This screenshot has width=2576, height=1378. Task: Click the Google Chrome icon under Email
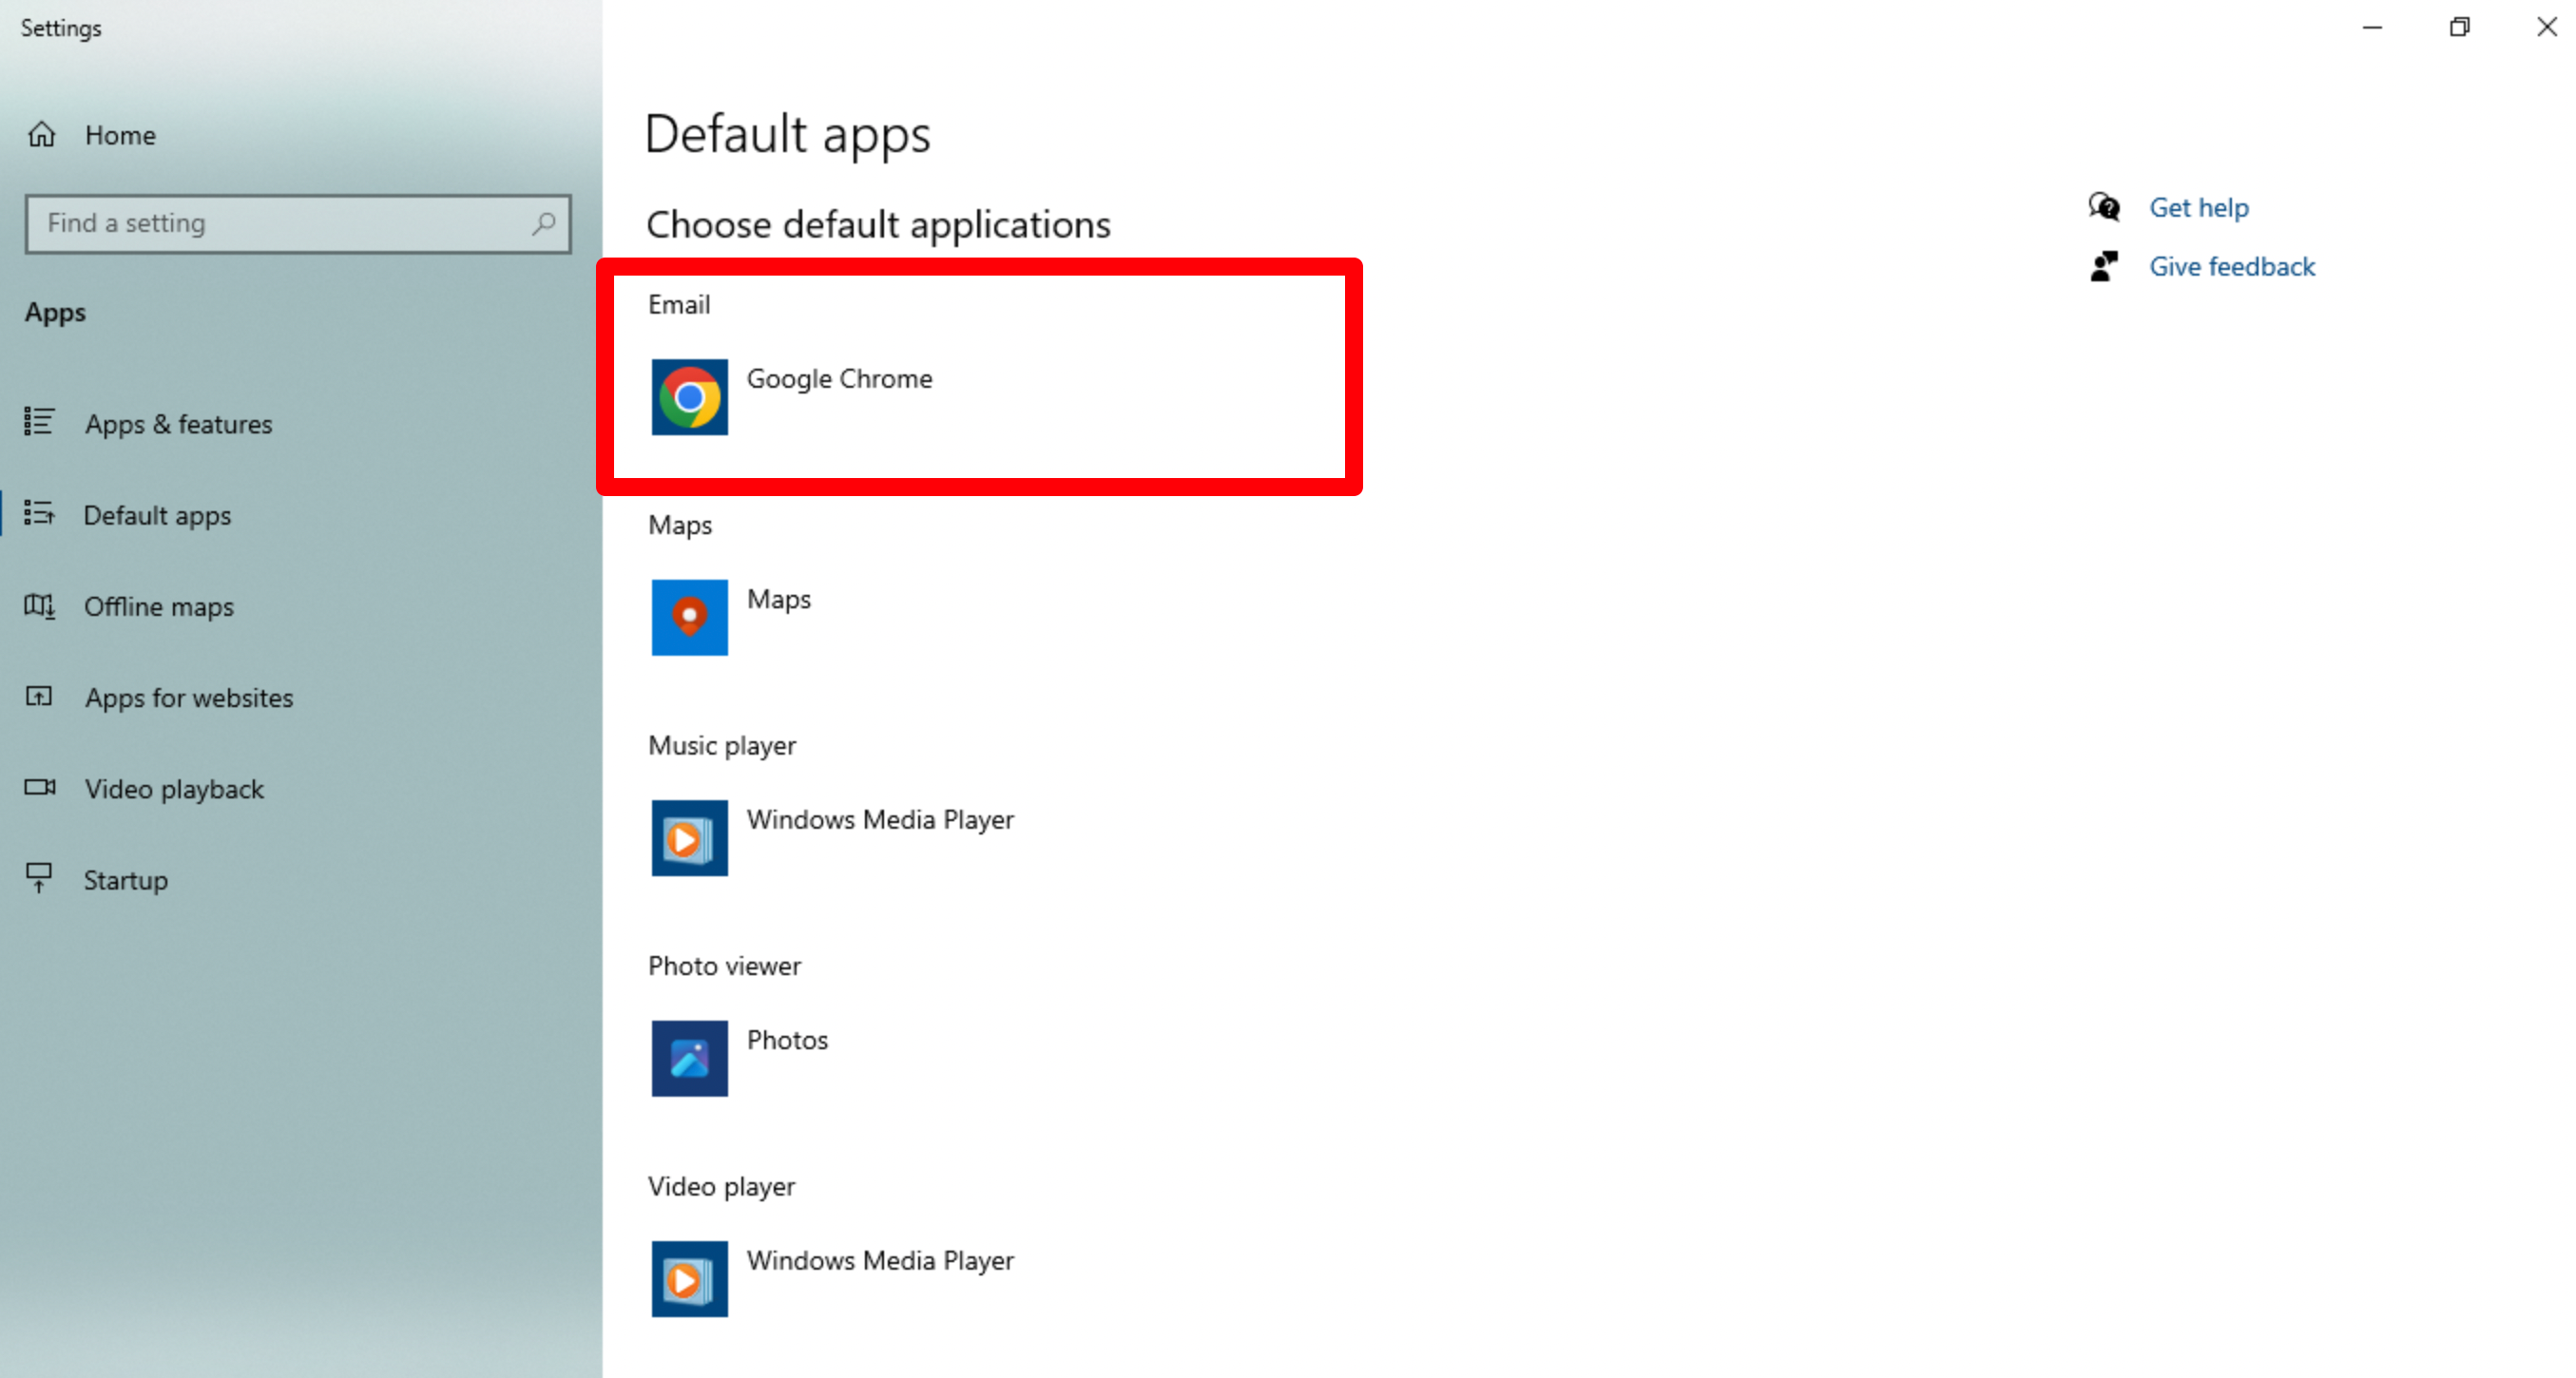690,397
